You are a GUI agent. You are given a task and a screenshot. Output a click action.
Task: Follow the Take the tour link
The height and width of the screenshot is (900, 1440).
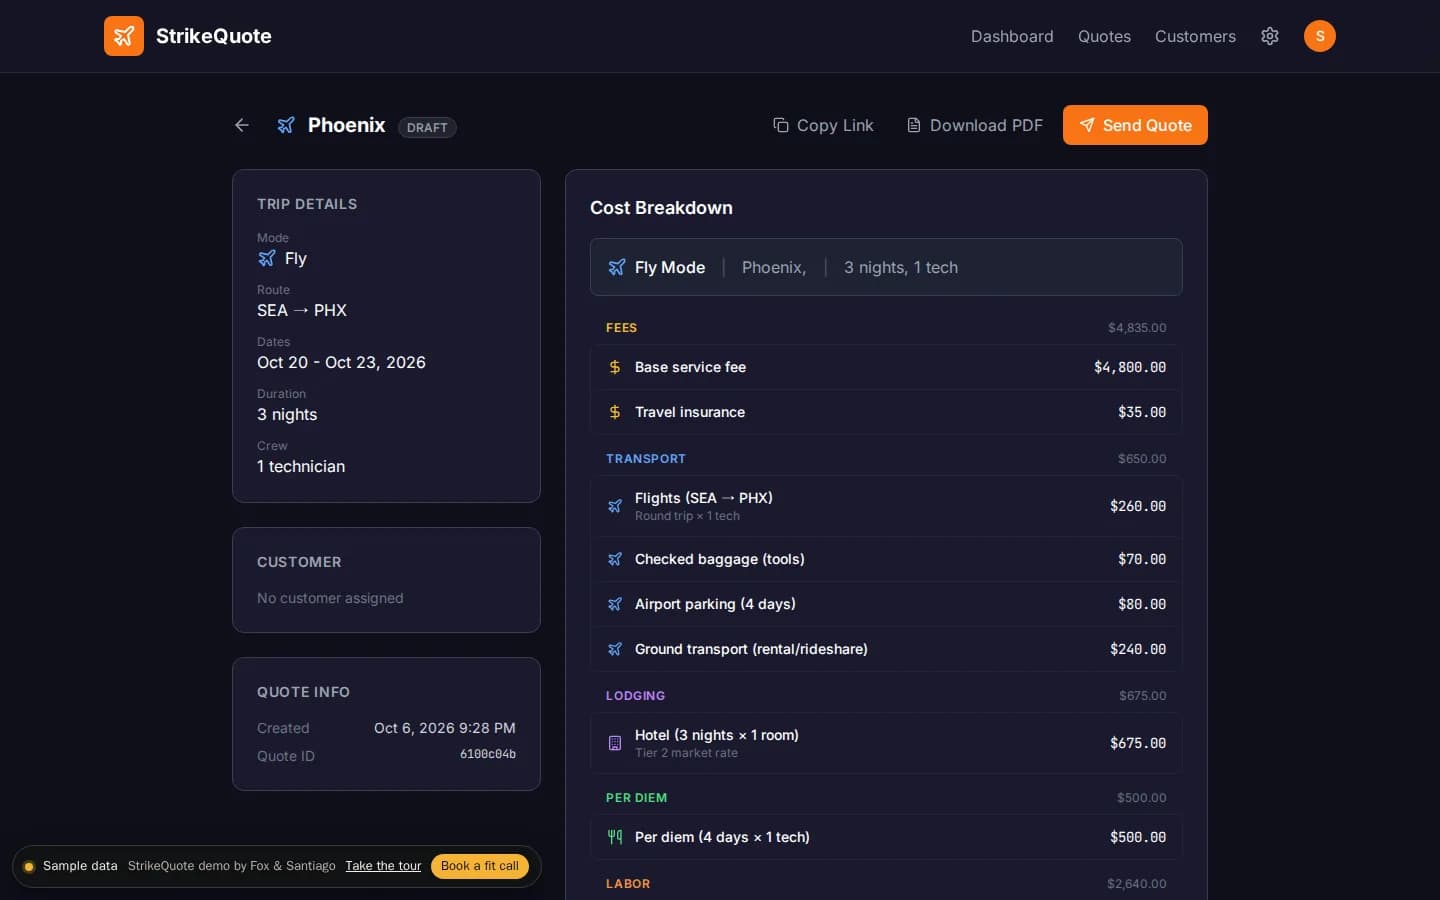[383, 866]
